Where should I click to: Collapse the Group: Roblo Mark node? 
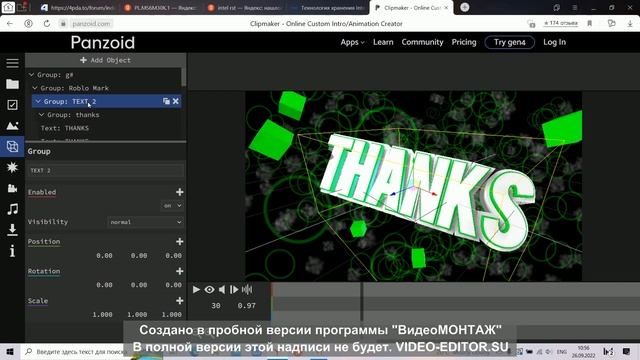(x=35, y=88)
